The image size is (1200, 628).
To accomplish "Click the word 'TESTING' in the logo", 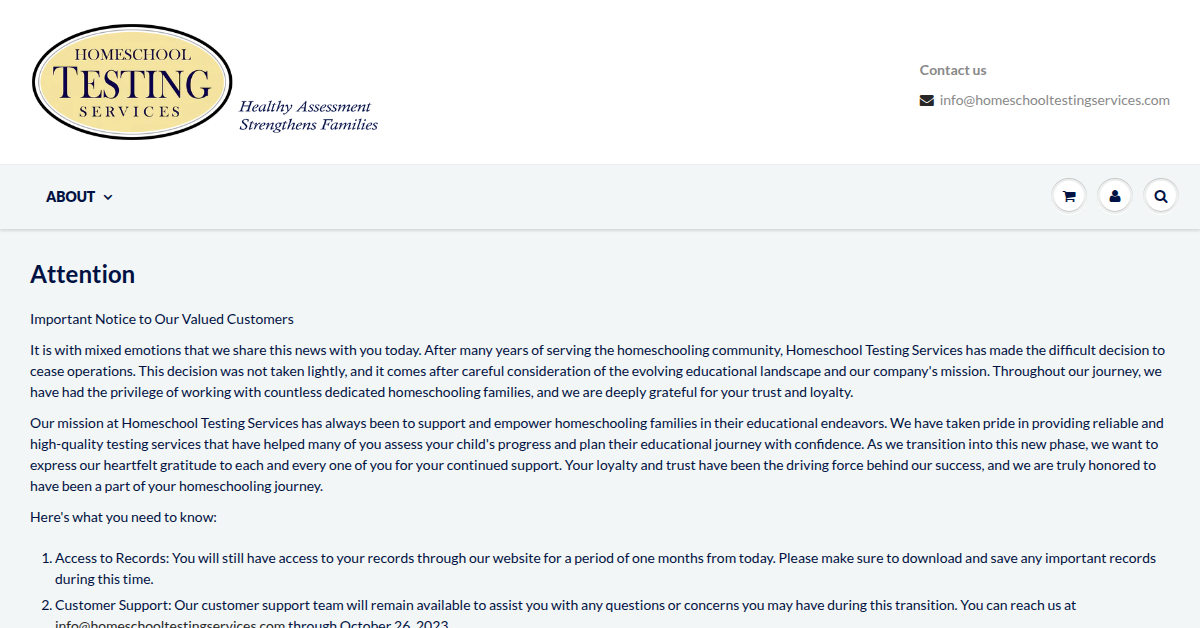I will coord(132,82).
